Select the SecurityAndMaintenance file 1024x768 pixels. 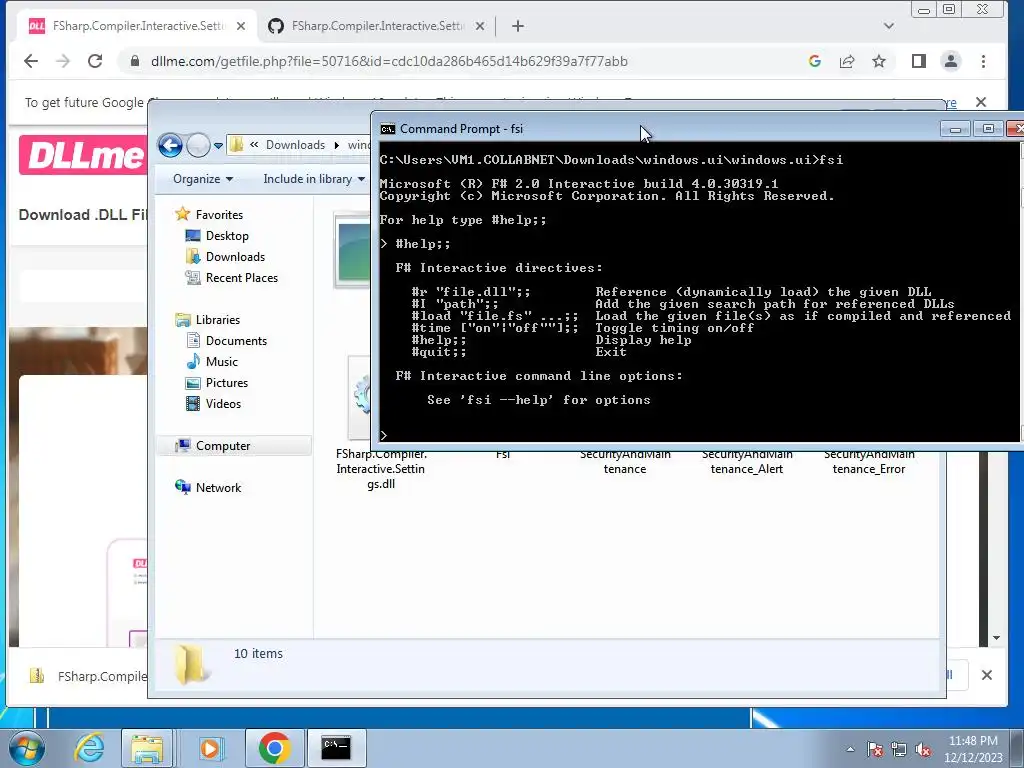point(625,462)
